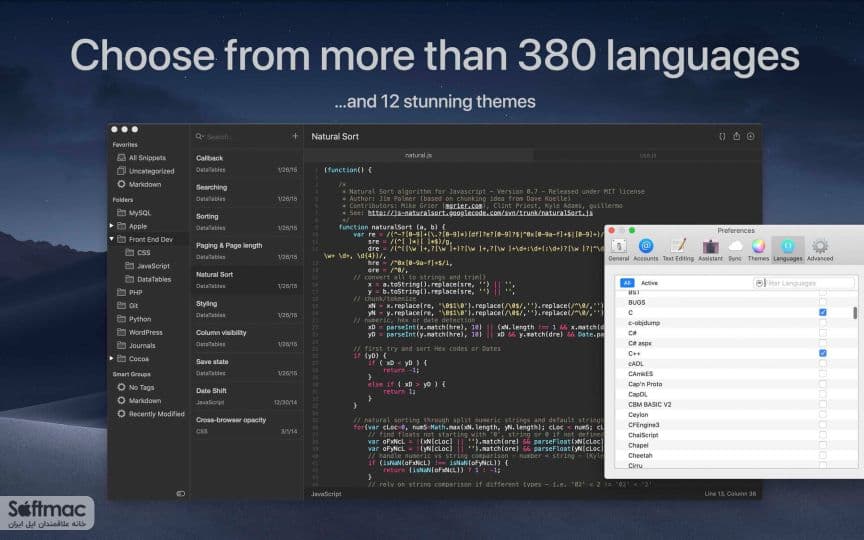
Task: Click the Filter Languages field
Action: click(803, 283)
